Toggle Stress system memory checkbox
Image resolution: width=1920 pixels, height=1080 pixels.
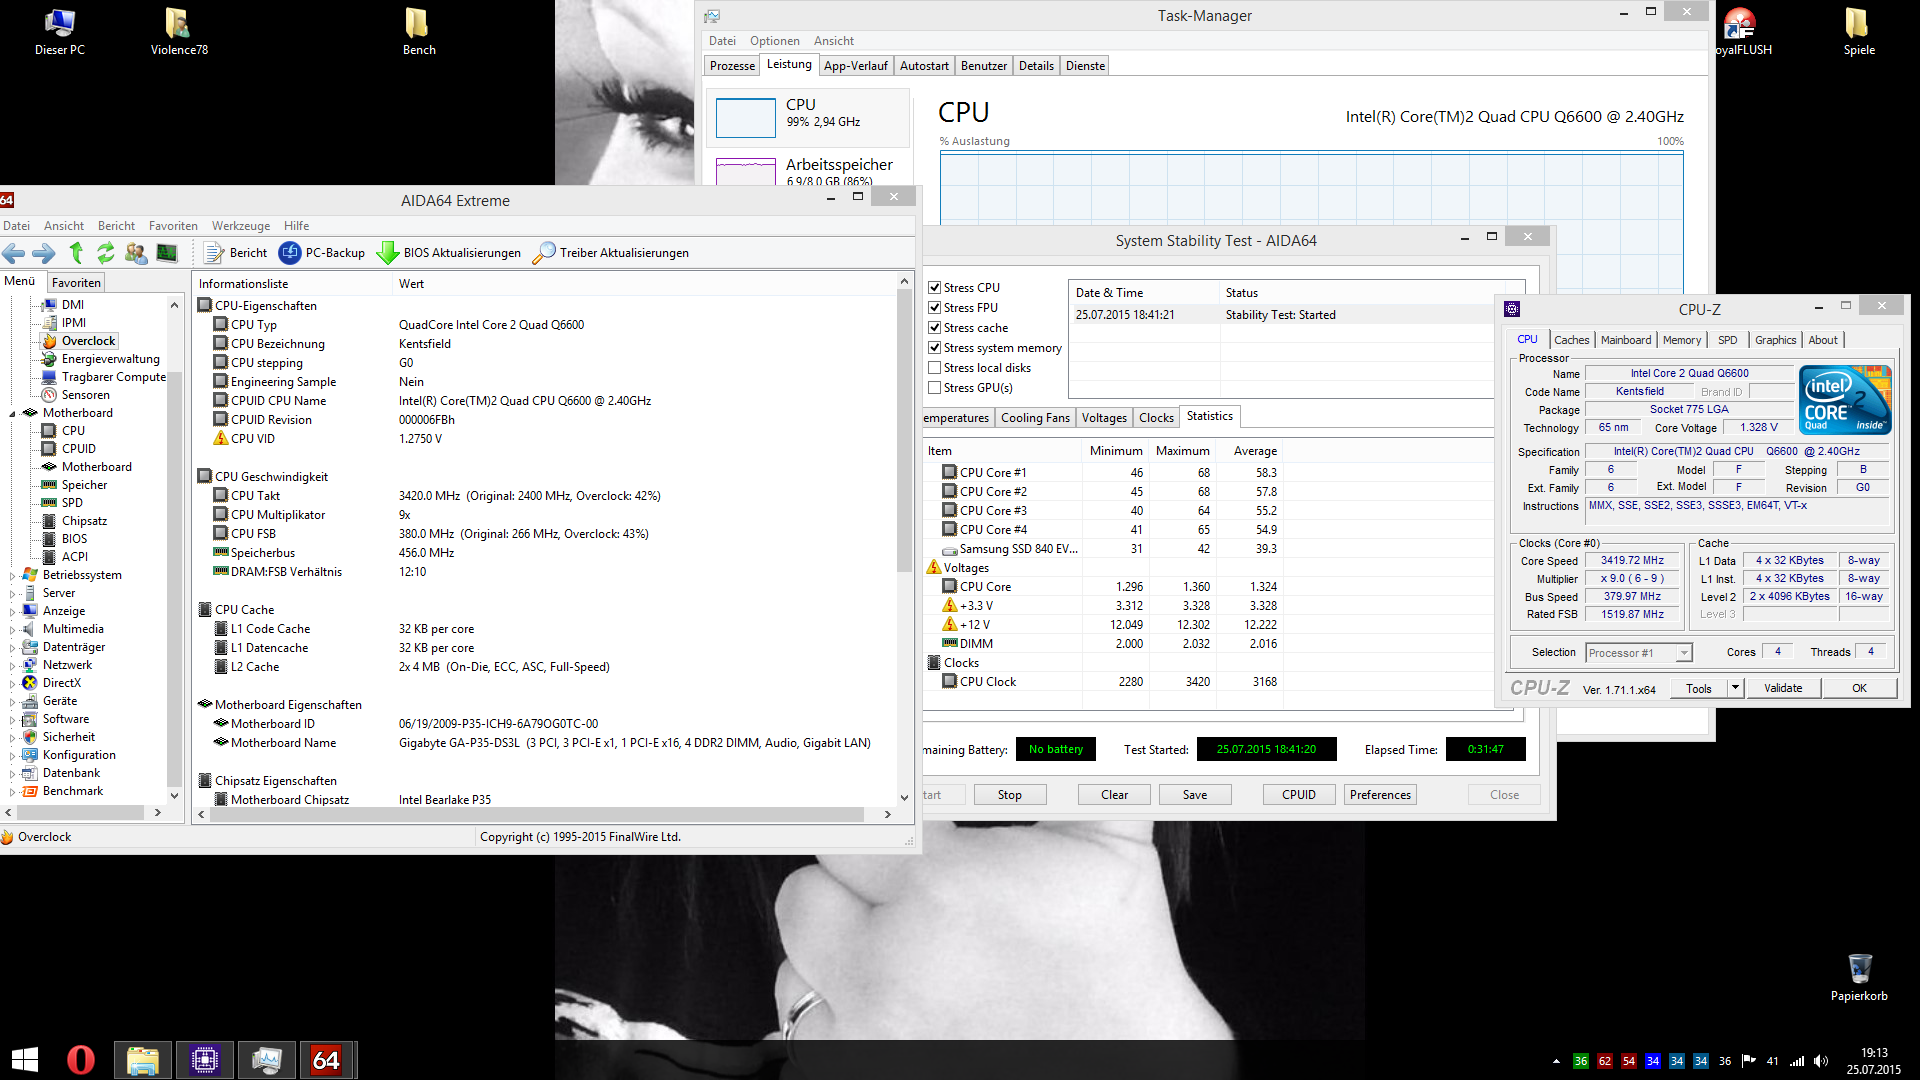tap(935, 348)
